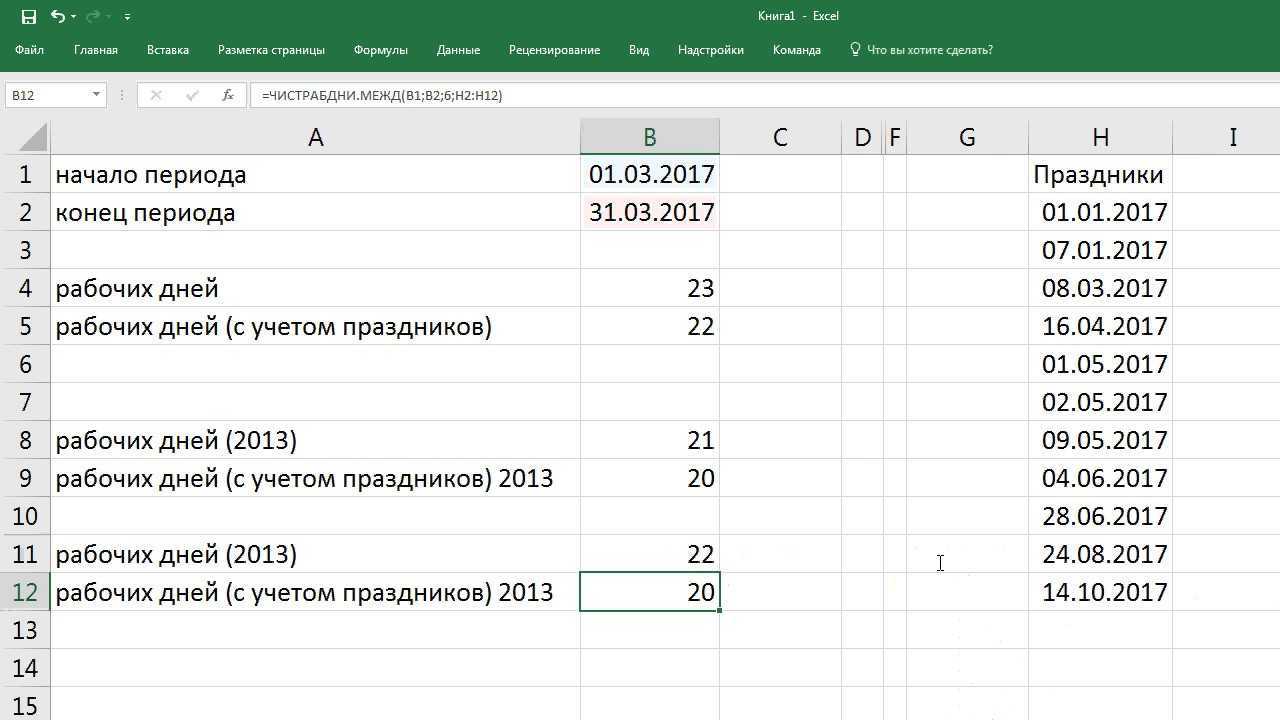Select the cell with value 21
This screenshot has width=1280, height=720.
point(650,440)
